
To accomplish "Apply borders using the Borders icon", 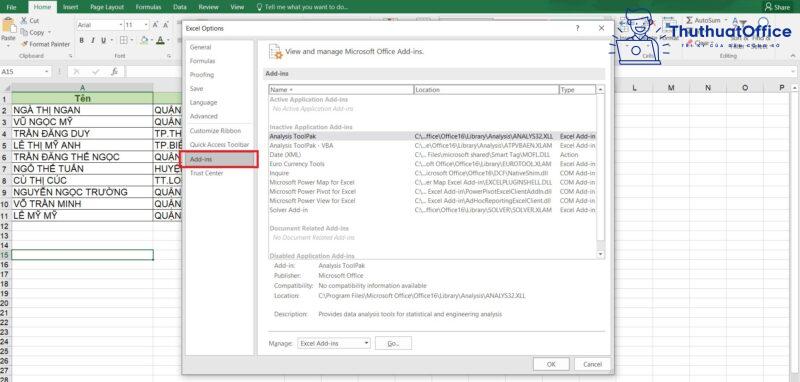I will 123,40.
